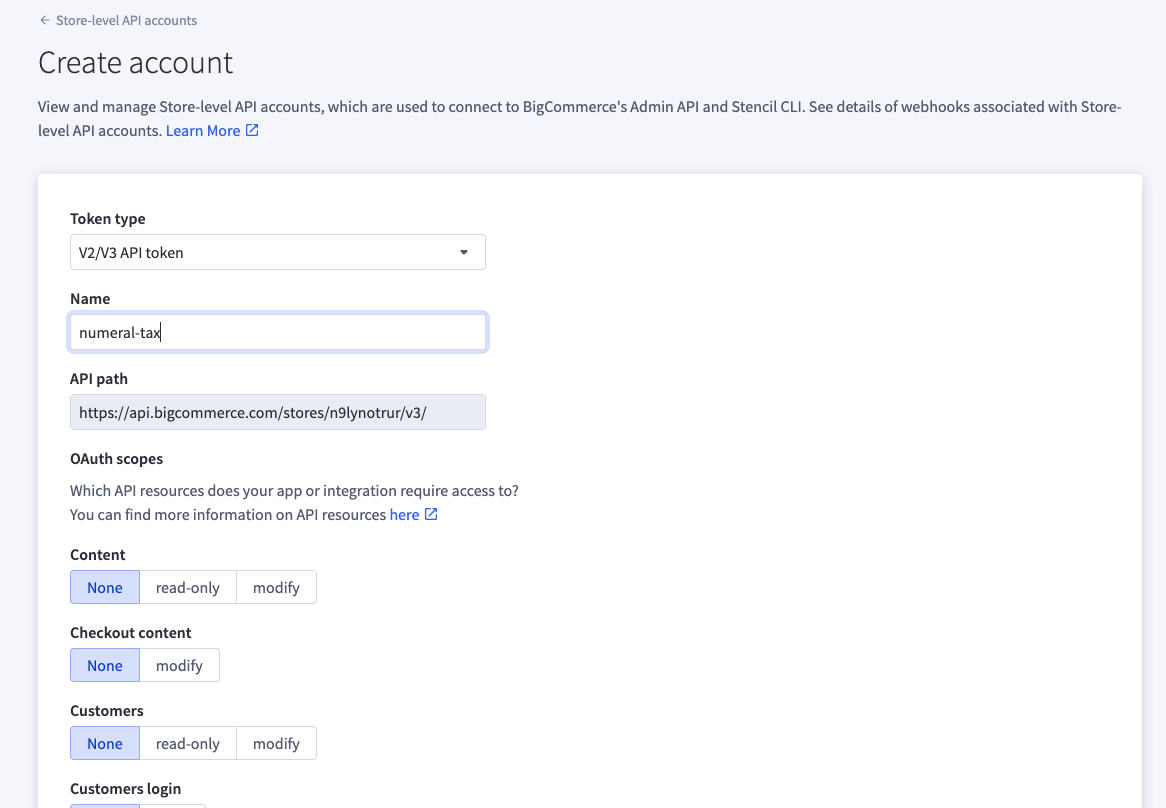Open the Token type dropdown
Screen dimensions: 1166x808
(277, 252)
